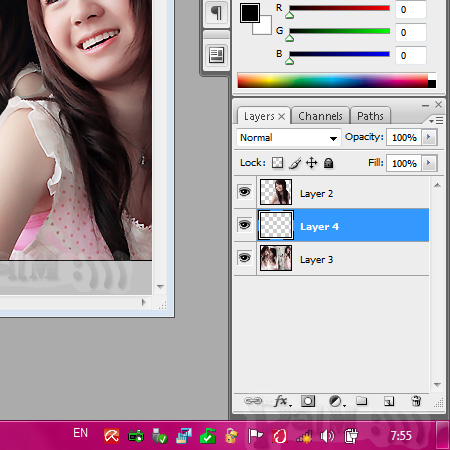Select Layer 3 by its name
Viewport: 450px width, 450px height.
(316, 260)
